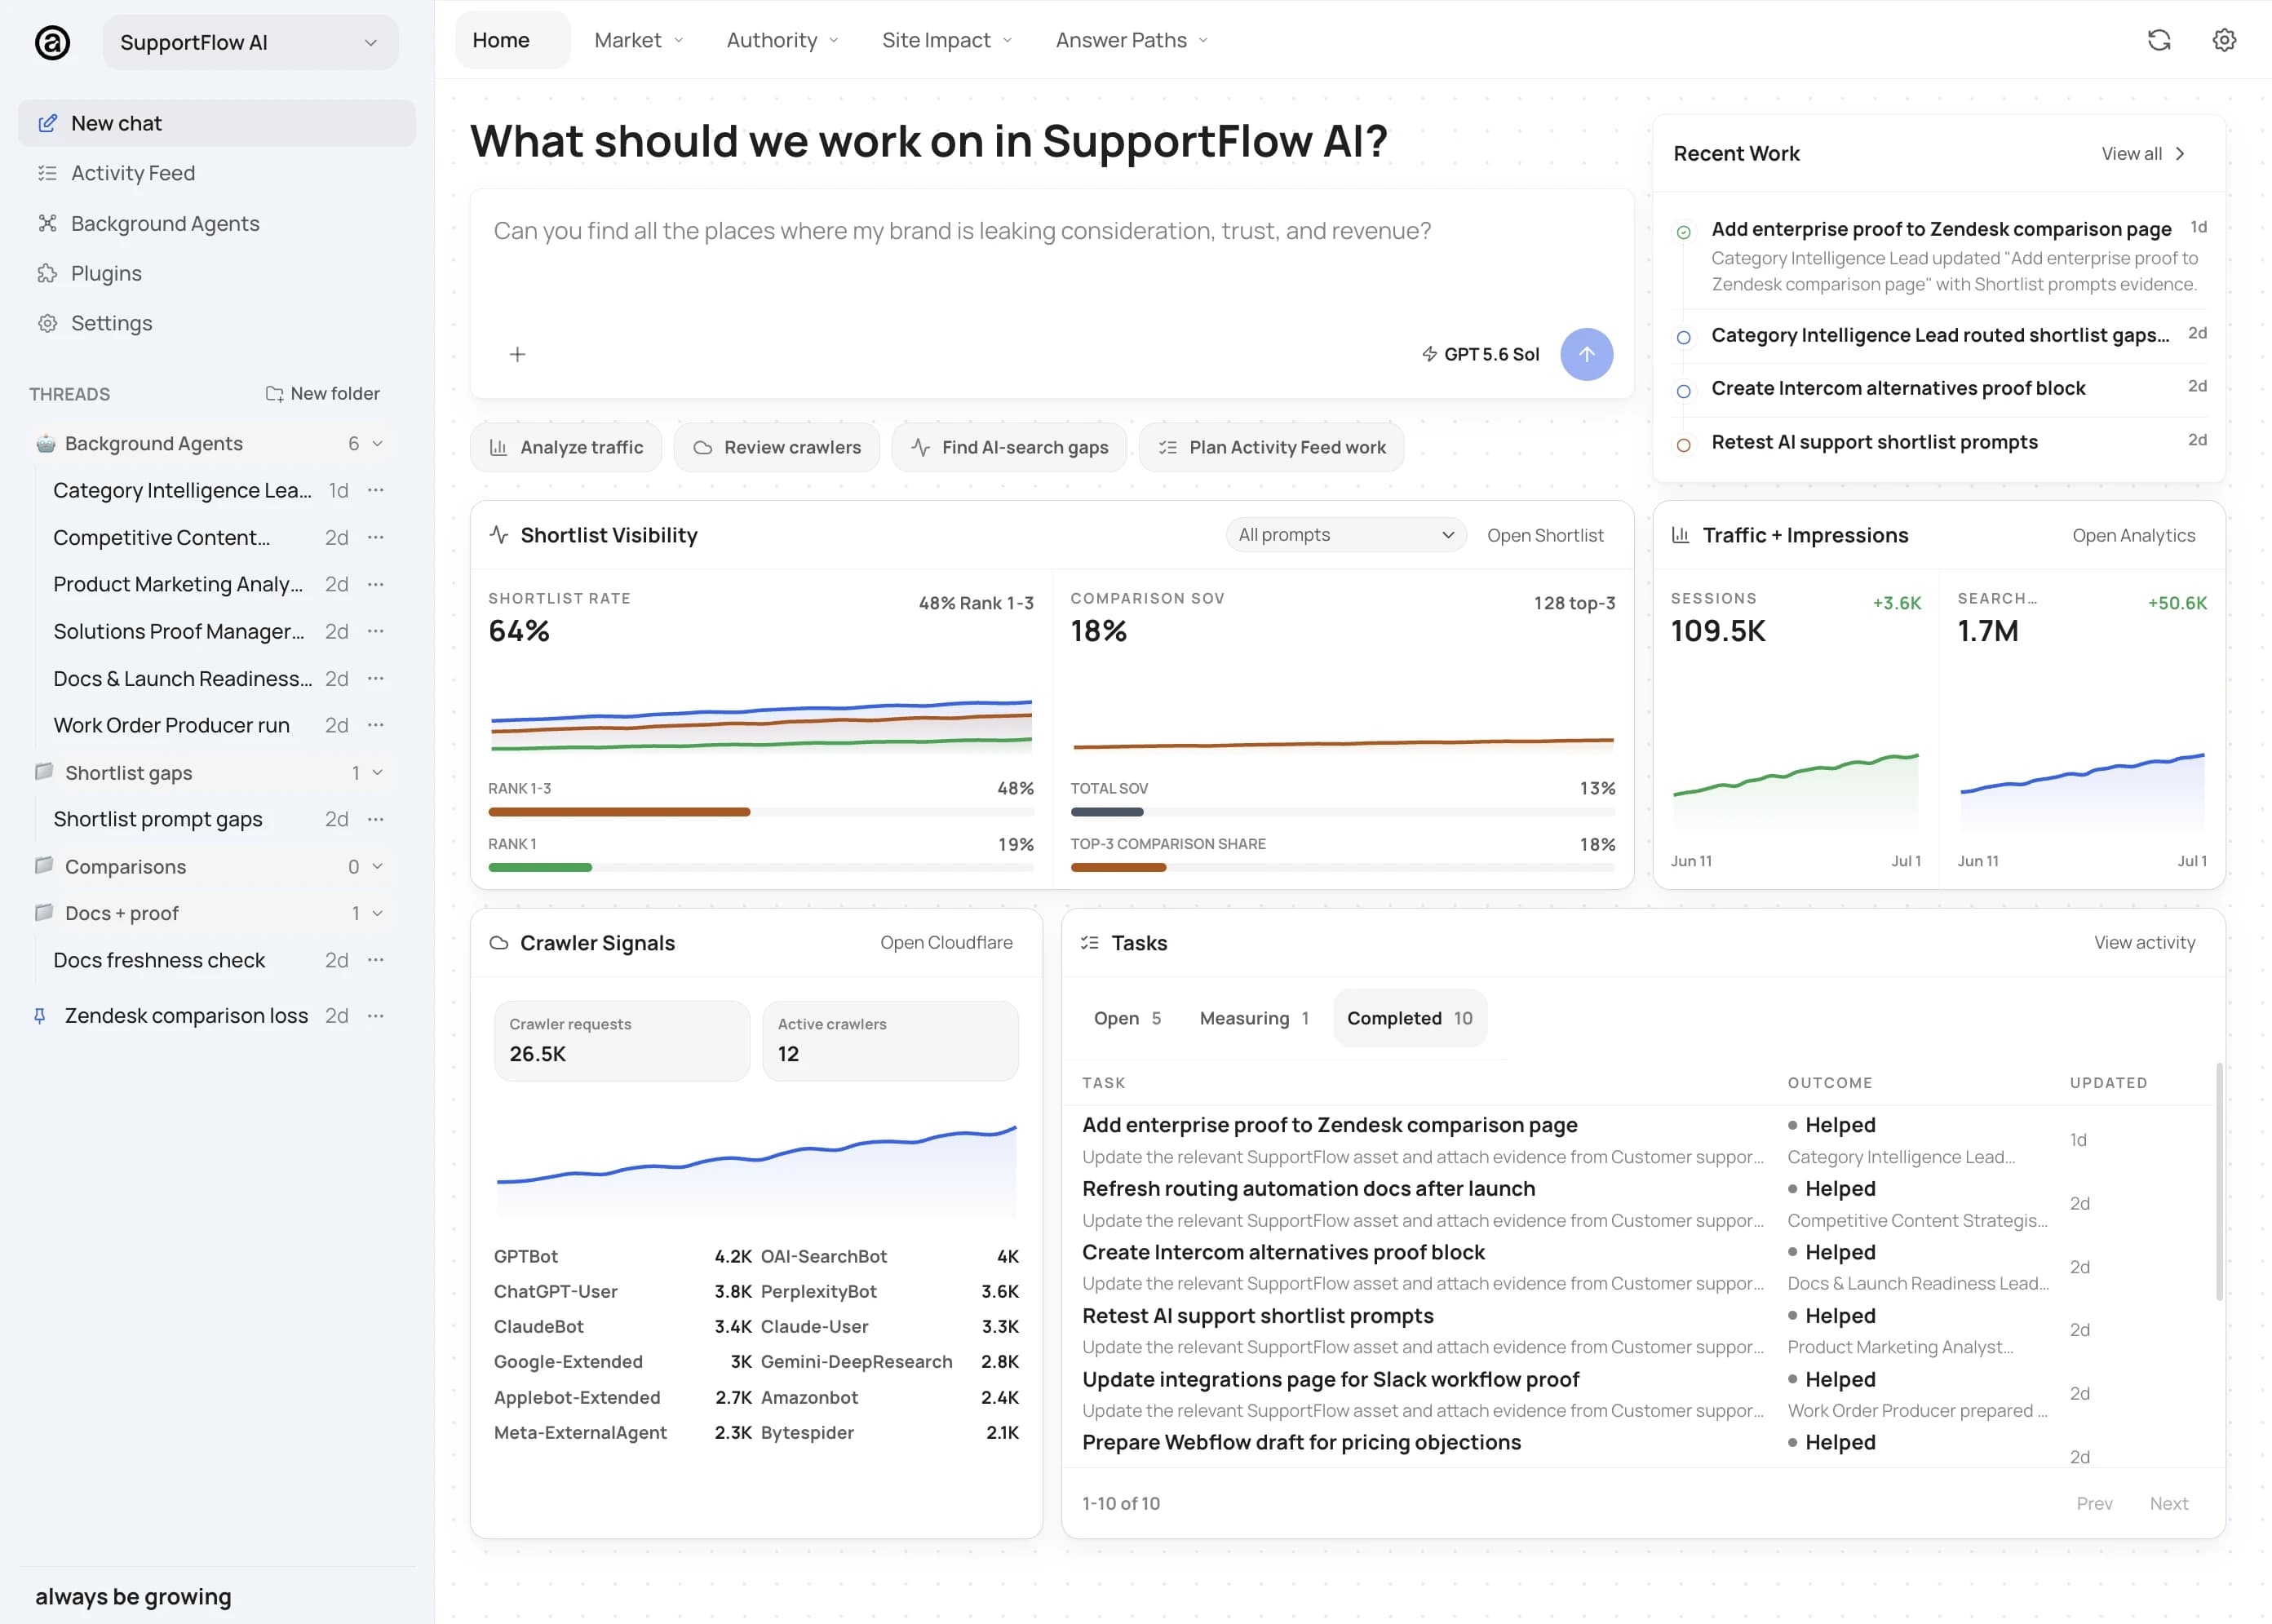
Task: Open the GPT 5.6 Sol model selector
Action: (1480, 354)
